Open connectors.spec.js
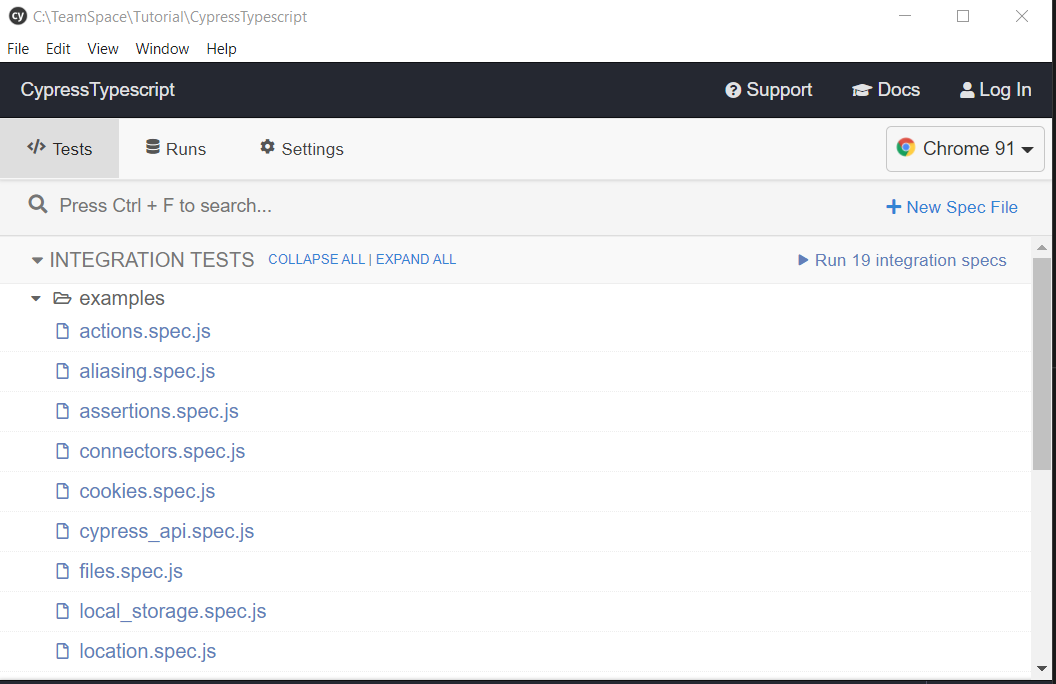Image resolution: width=1056 pixels, height=684 pixels. (x=162, y=451)
